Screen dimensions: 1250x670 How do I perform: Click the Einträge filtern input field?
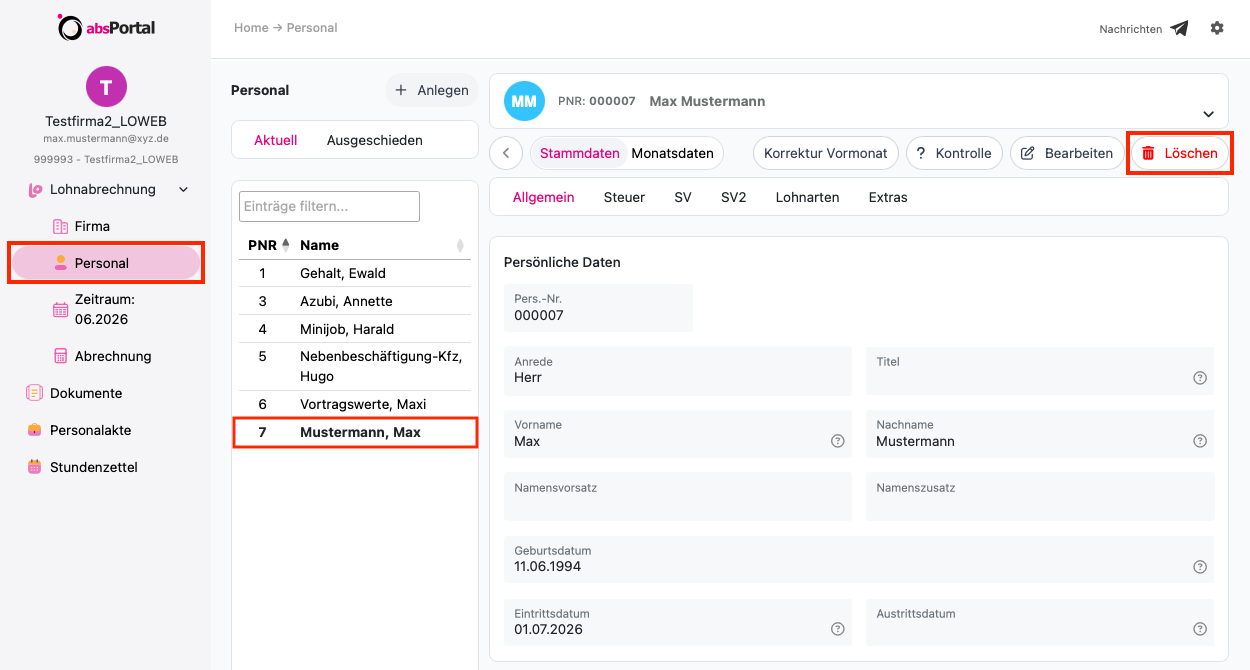click(x=329, y=206)
